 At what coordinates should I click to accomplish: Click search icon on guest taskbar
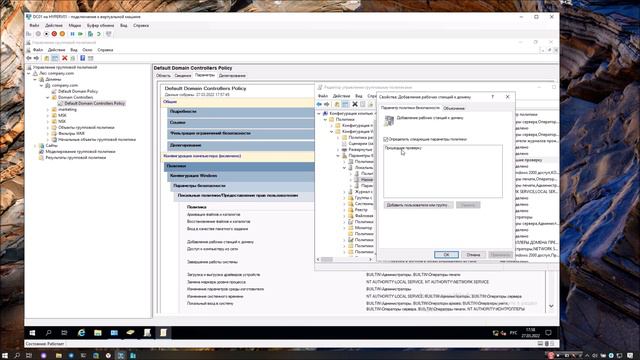tap(49, 333)
